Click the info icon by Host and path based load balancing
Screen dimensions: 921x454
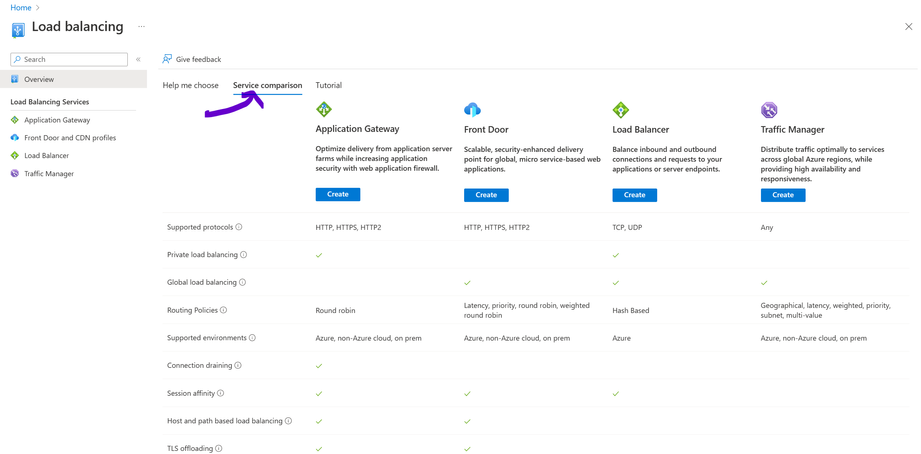(289, 421)
